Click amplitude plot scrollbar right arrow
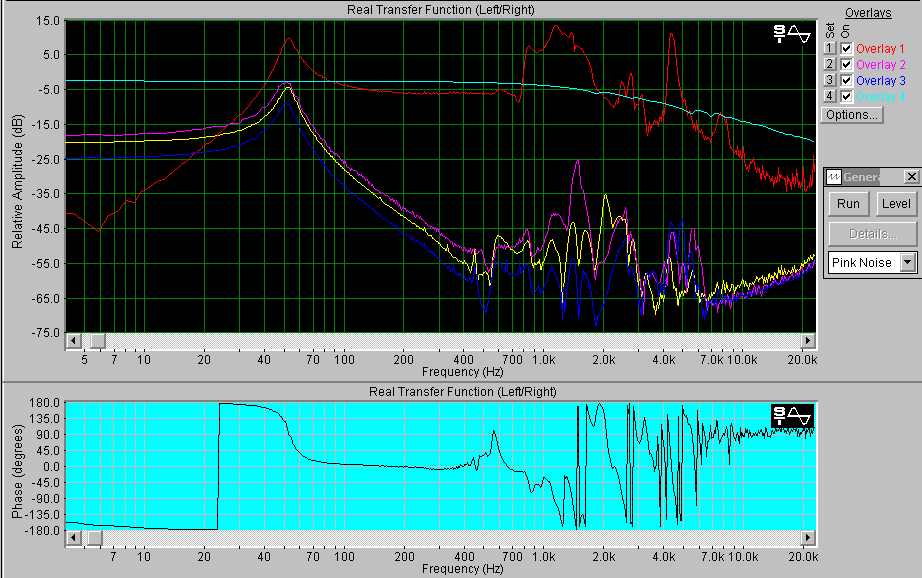Image resolution: width=922 pixels, height=578 pixels. coord(808,340)
